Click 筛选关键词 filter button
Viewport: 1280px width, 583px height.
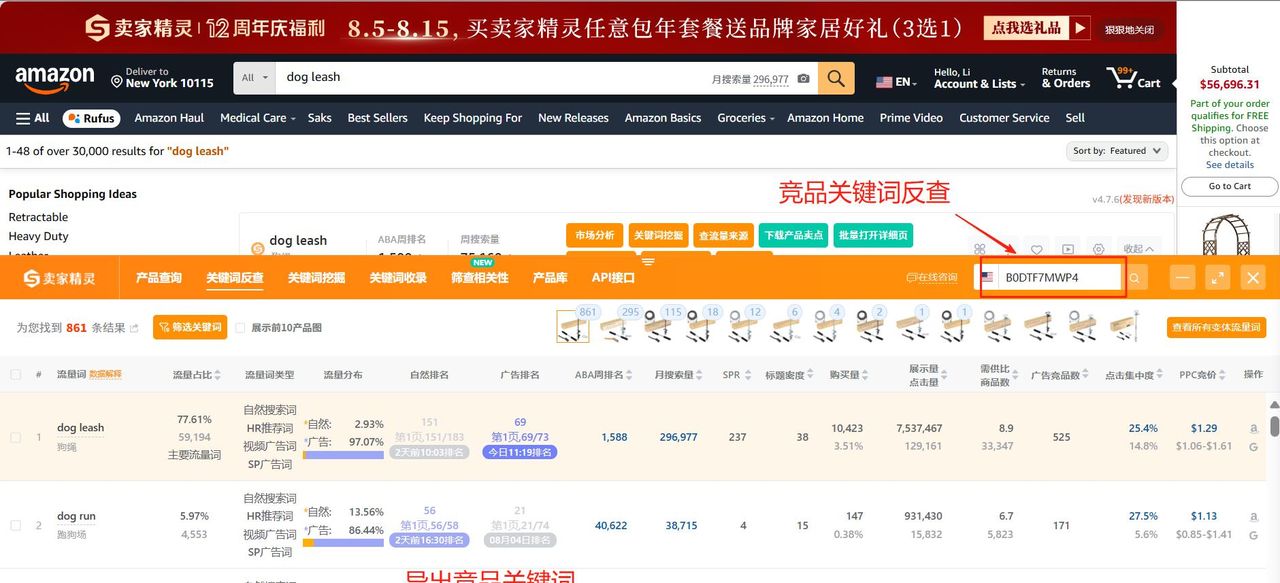[x=190, y=327]
